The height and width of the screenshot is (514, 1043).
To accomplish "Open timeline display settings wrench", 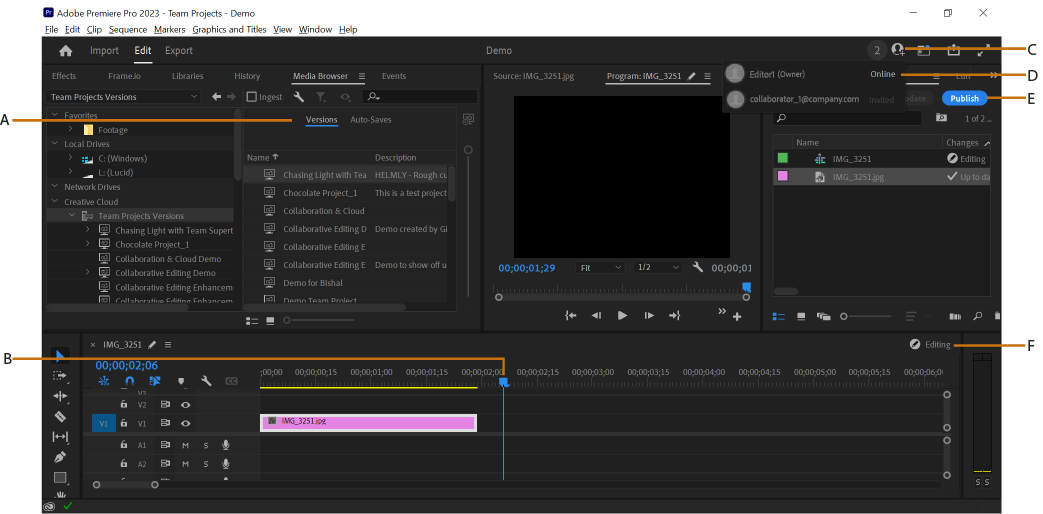I will [x=206, y=381].
